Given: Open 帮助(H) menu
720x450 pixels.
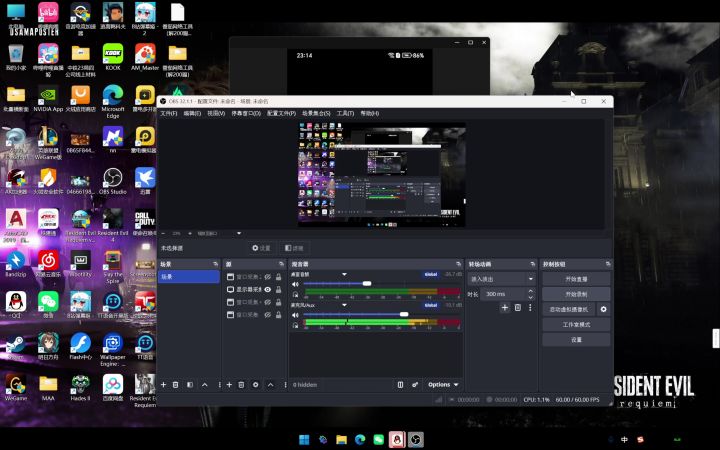Looking at the screenshot, I should [x=370, y=113].
